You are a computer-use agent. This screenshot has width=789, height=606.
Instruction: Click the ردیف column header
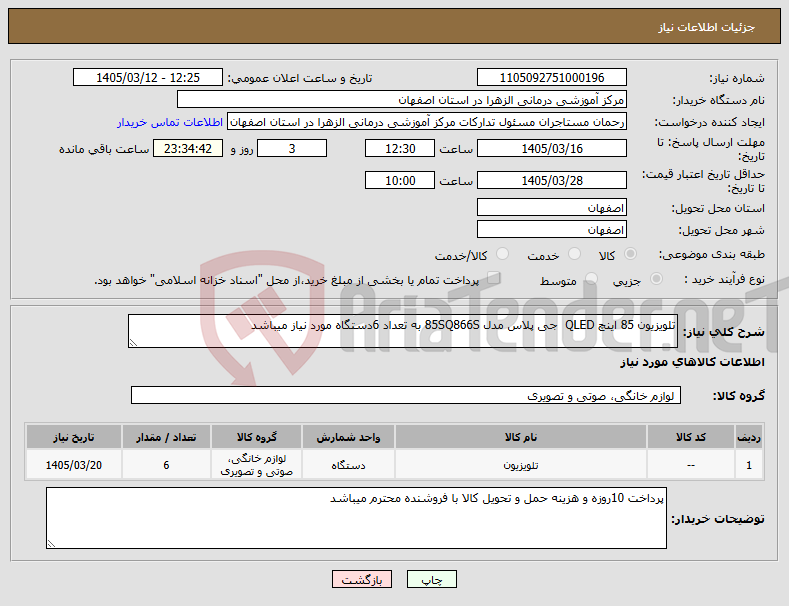point(749,437)
